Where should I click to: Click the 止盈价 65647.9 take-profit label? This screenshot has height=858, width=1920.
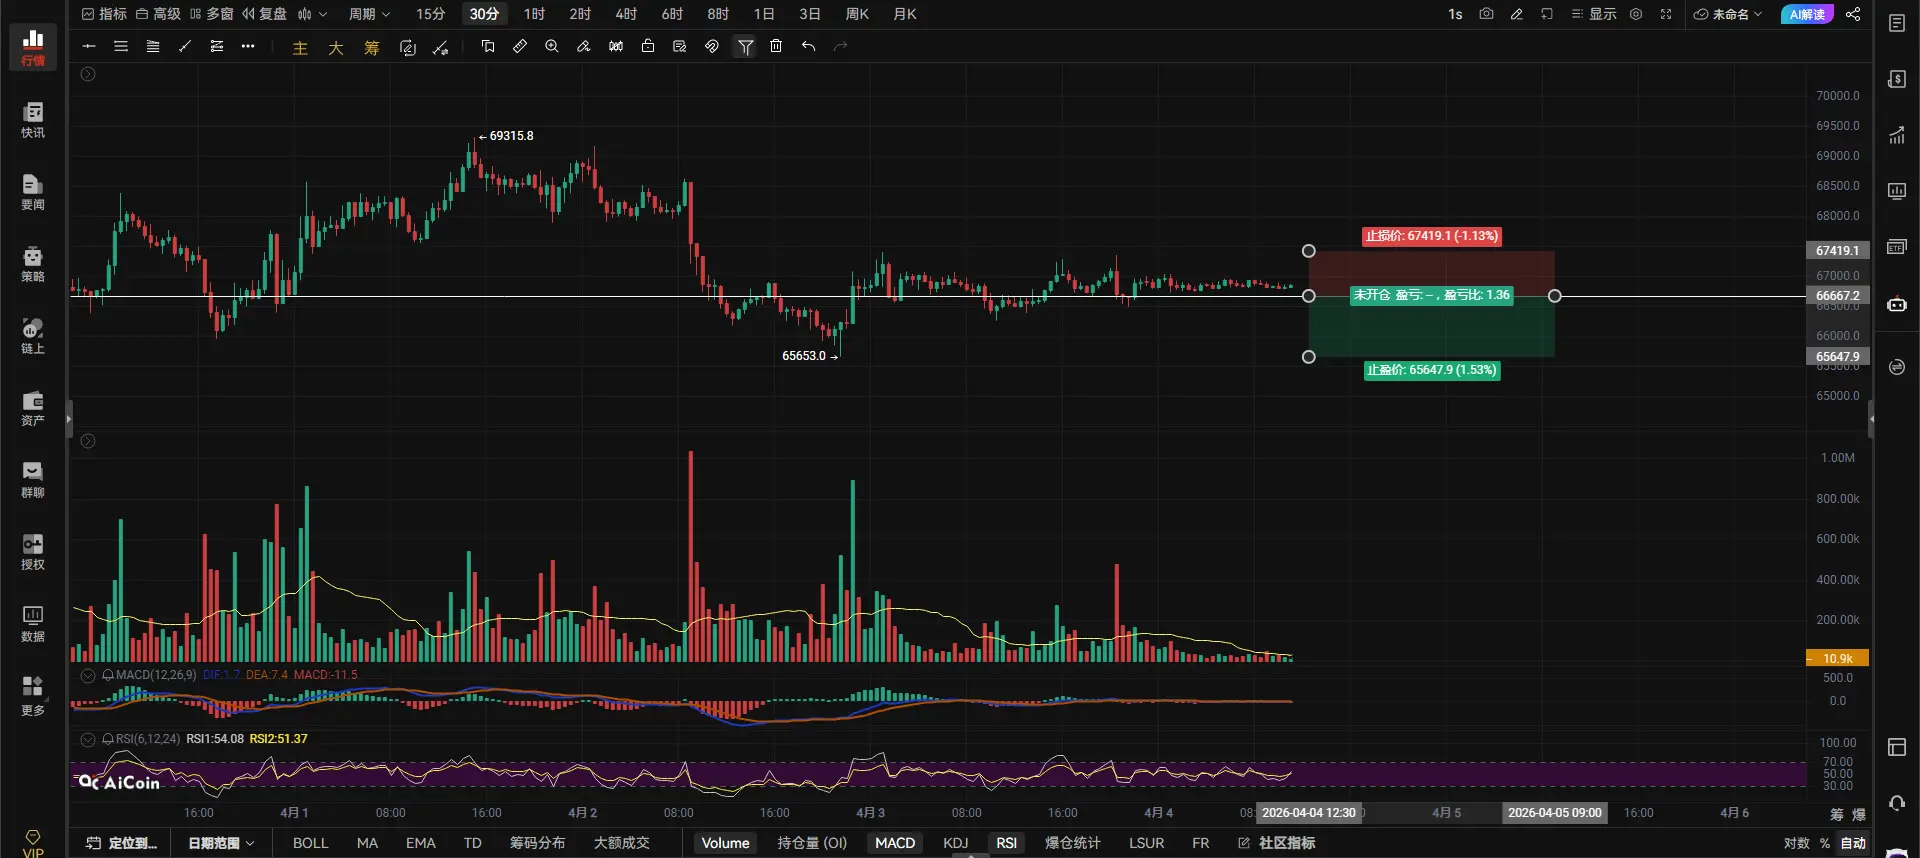click(1431, 370)
